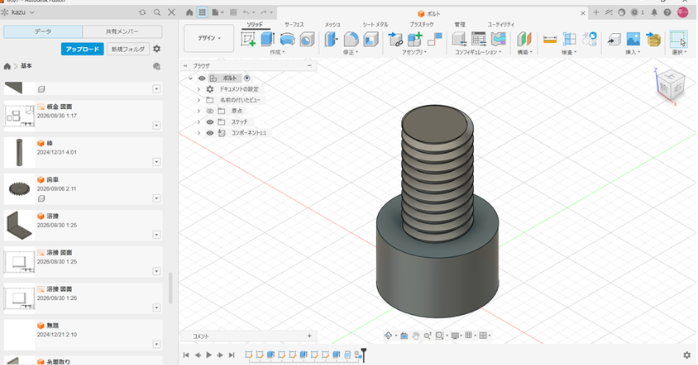Click the Interference inspect icon

(569, 39)
